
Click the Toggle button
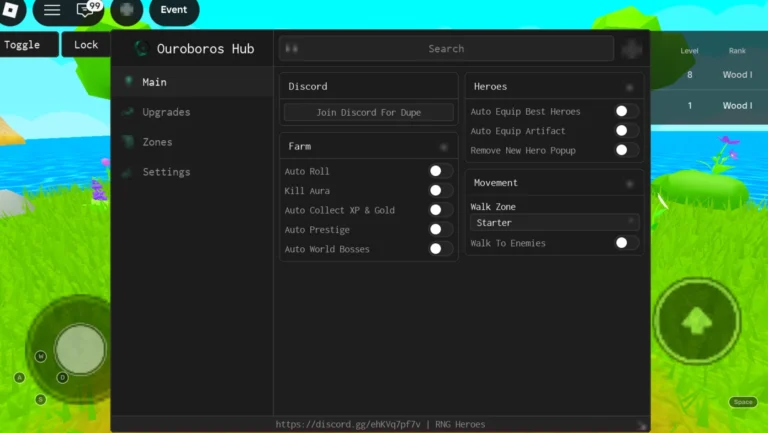coord(29,45)
